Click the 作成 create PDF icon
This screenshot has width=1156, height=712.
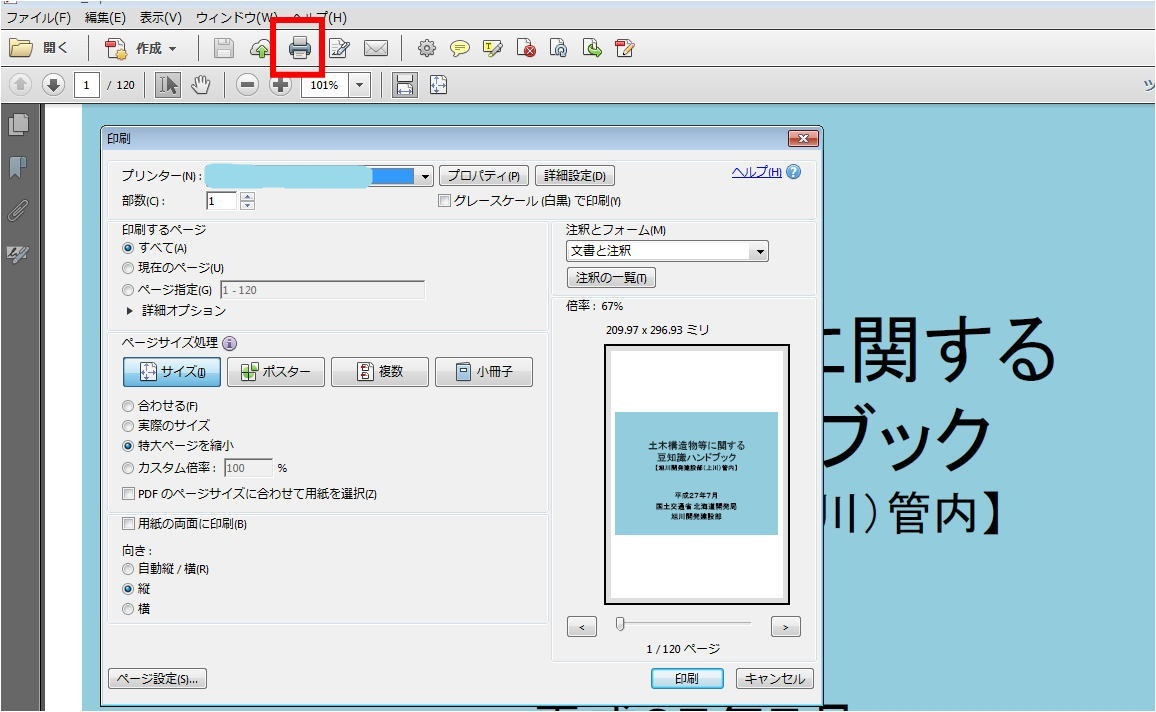[x=116, y=49]
